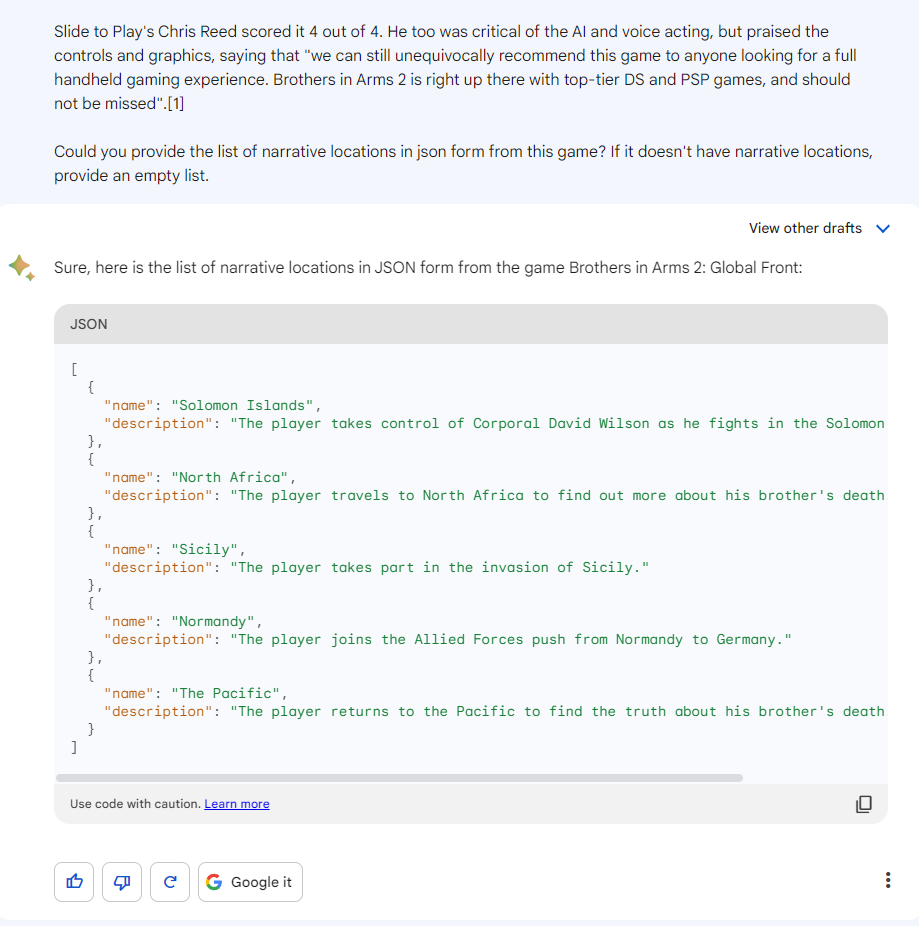Click the Corporal David Wilson description line
This screenshot has height=926, width=919.
pyautogui.click(x=557, y=423)
